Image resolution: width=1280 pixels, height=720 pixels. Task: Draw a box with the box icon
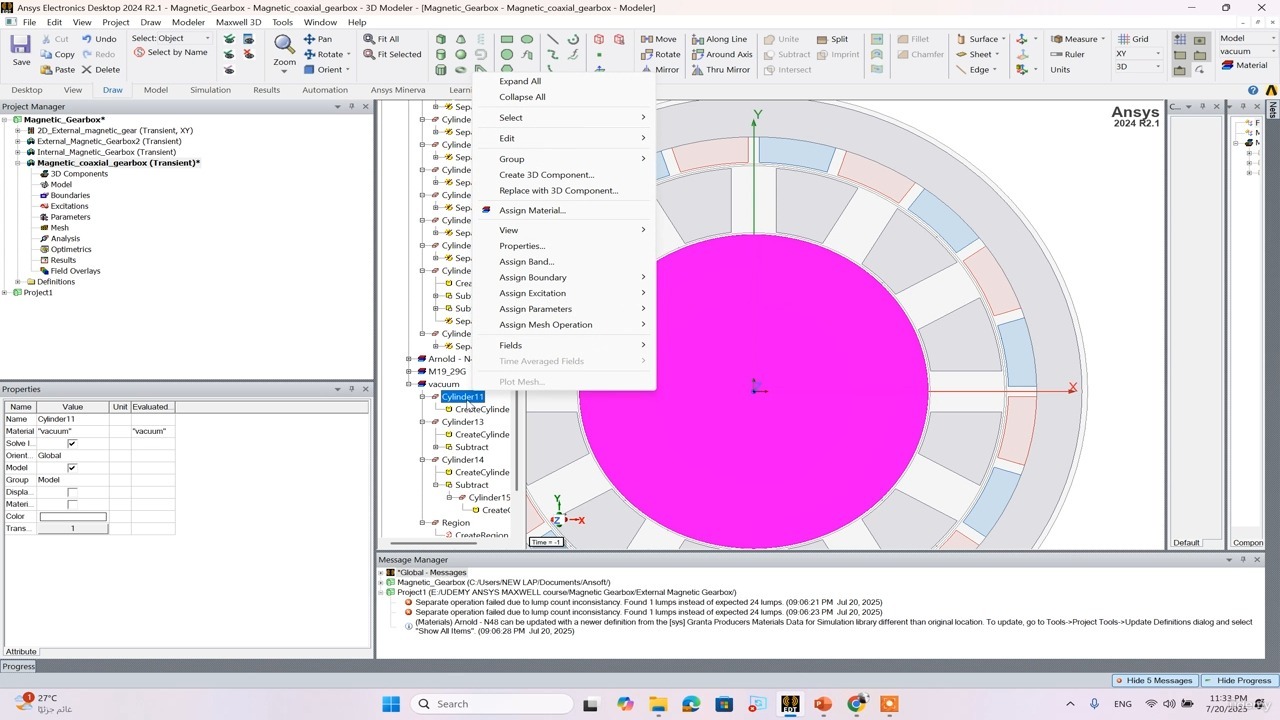[x=441, y=39]
